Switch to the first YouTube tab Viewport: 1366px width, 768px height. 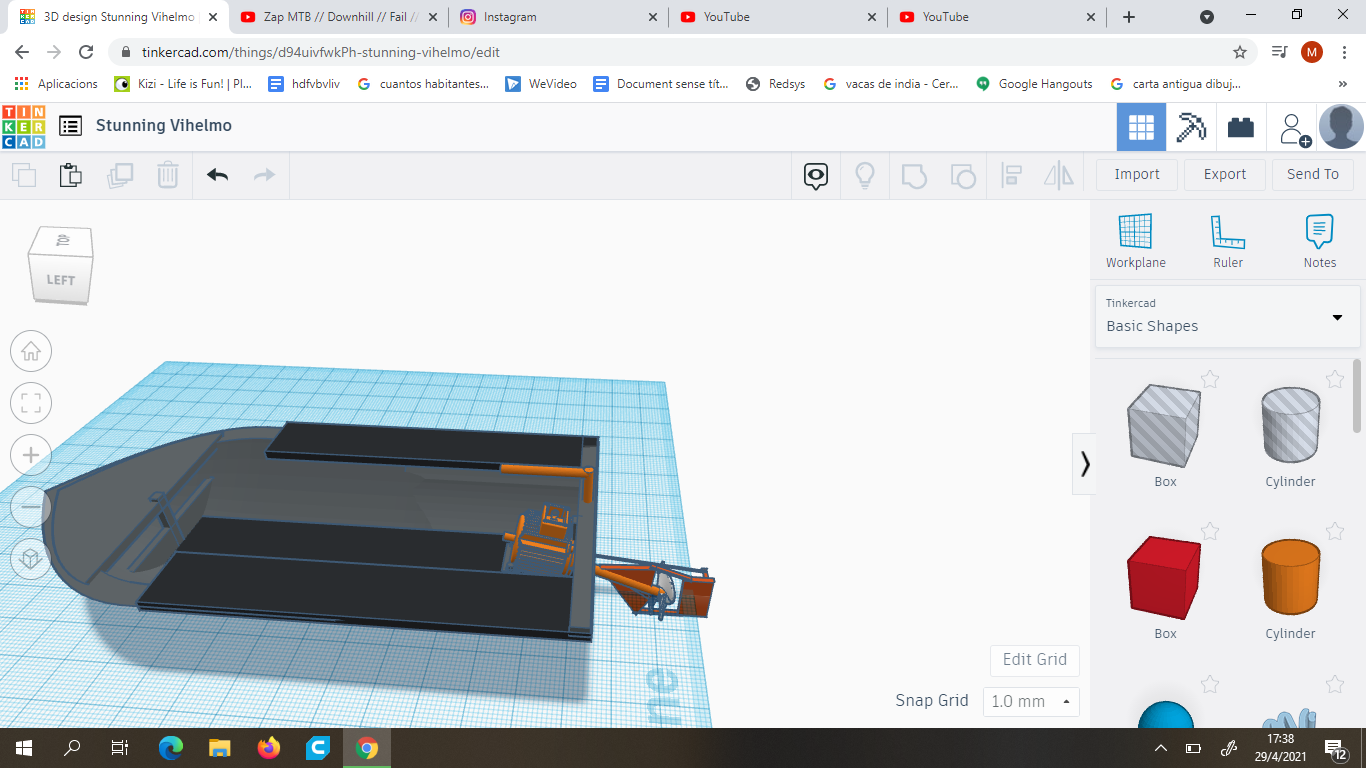click(x=778, y=17)
